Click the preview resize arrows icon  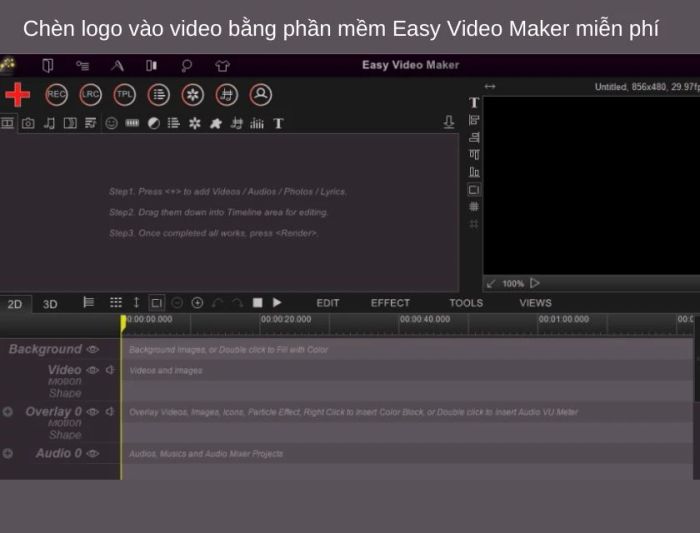490,87
